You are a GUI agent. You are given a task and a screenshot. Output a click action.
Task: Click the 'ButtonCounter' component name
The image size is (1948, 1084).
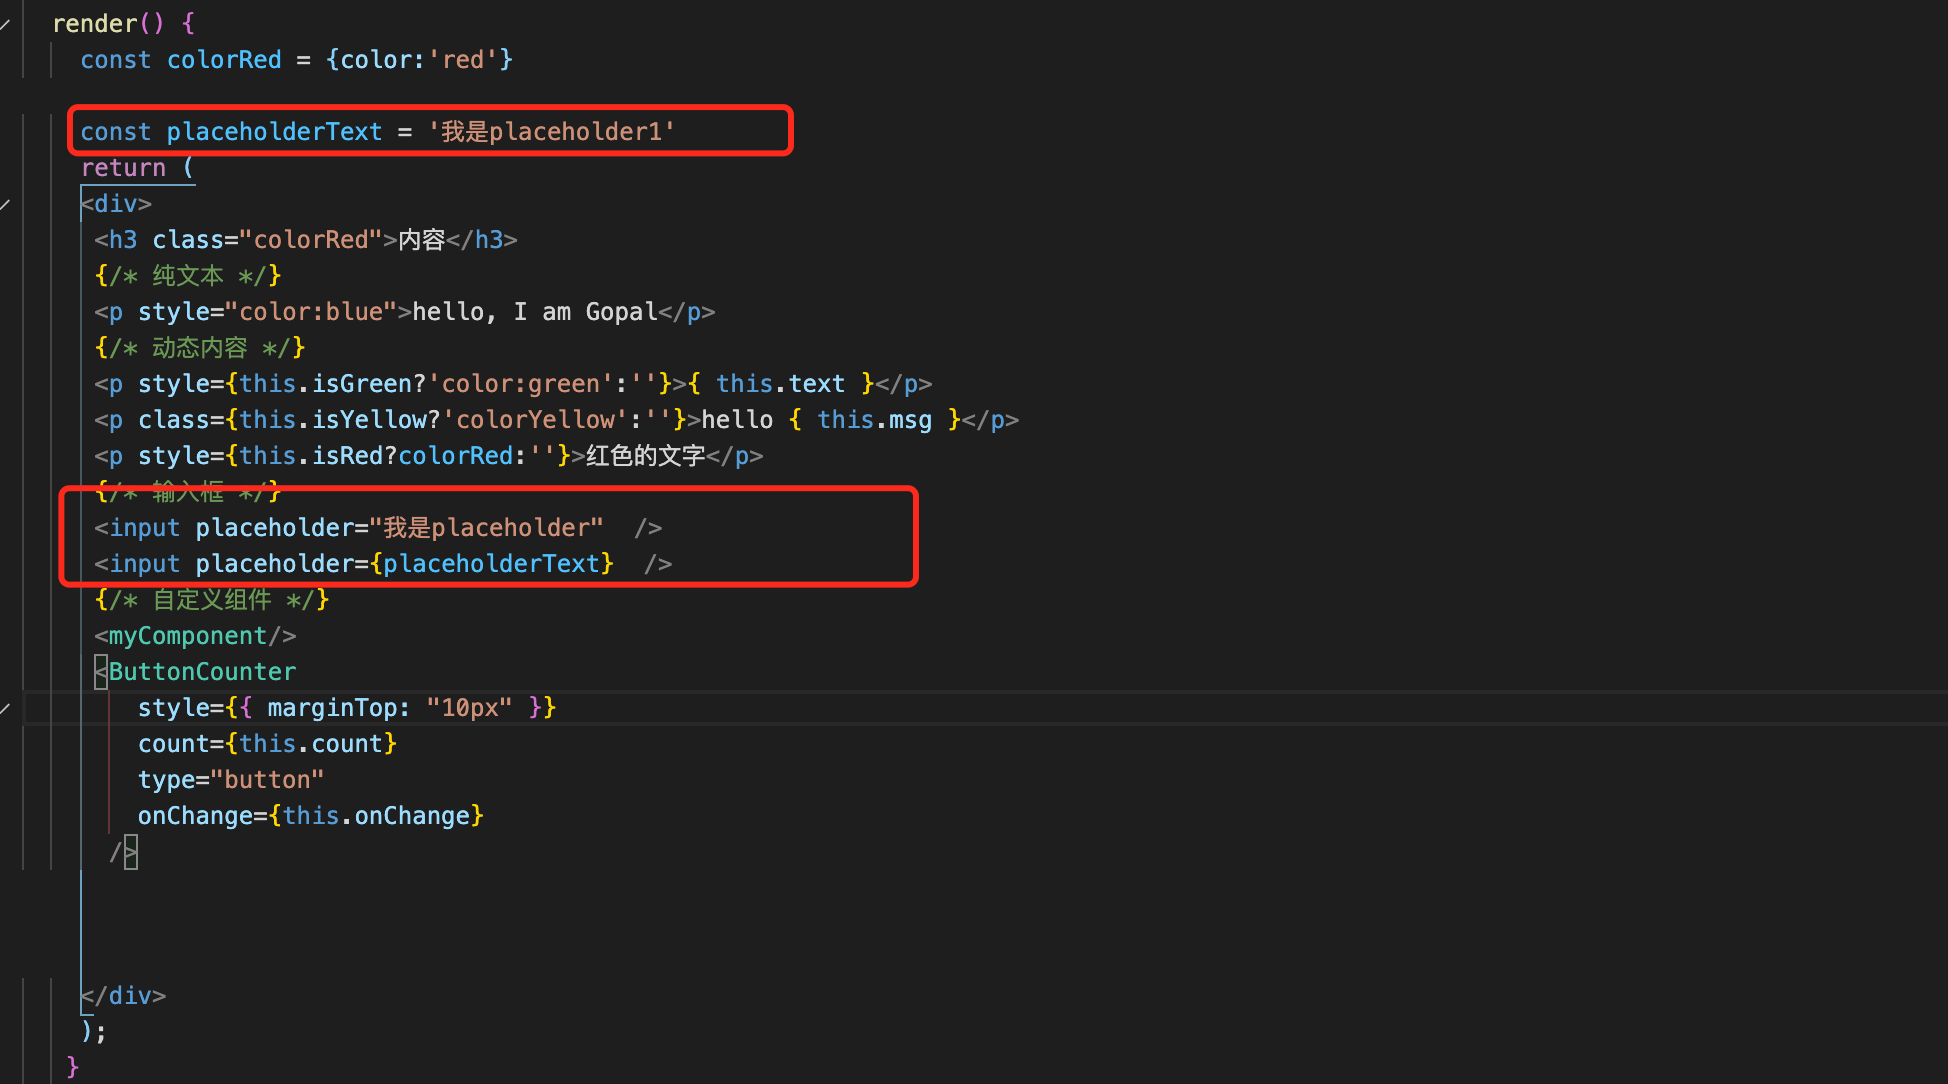[202, 672]
